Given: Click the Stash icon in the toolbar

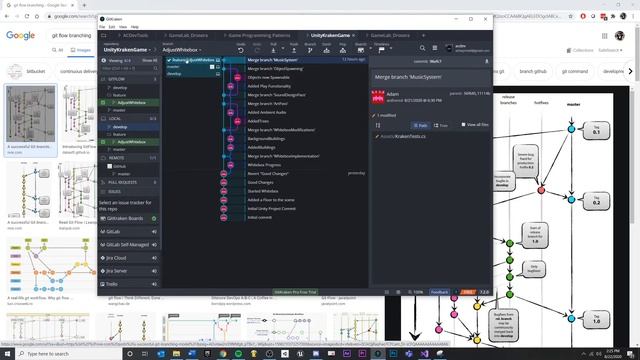Looking at the screenshot, I should point(327,50).
